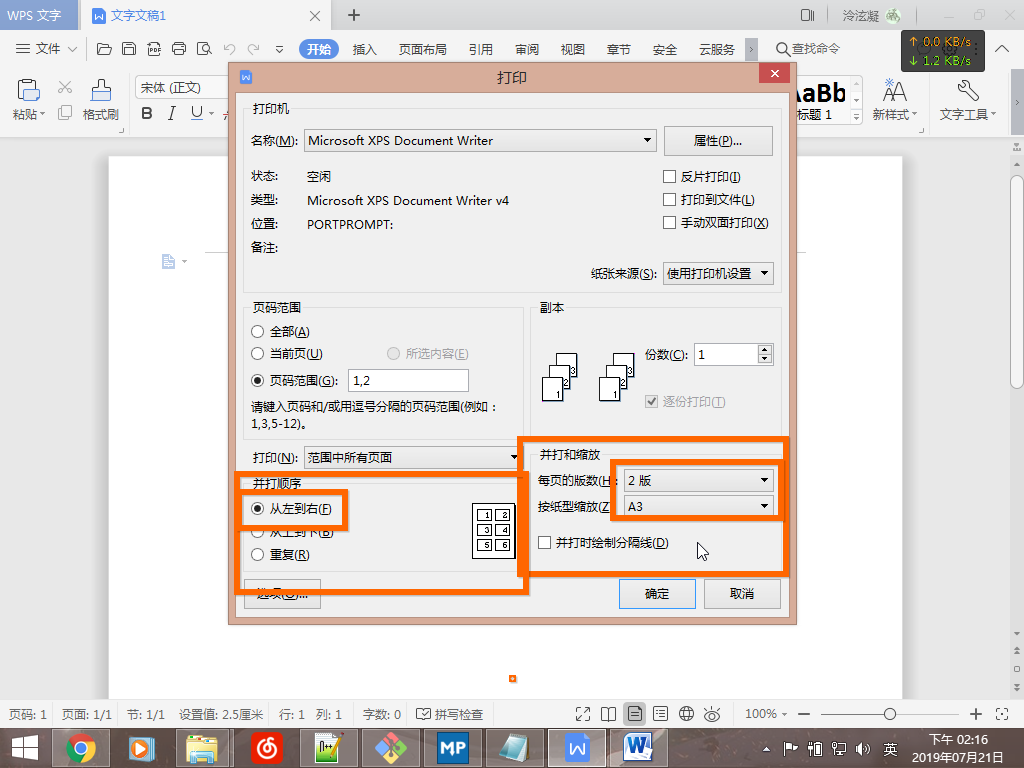Click the Save icon in quick toolbar
The width and height of the screenshot is (1024, 768).
click(x=129, y=49)
